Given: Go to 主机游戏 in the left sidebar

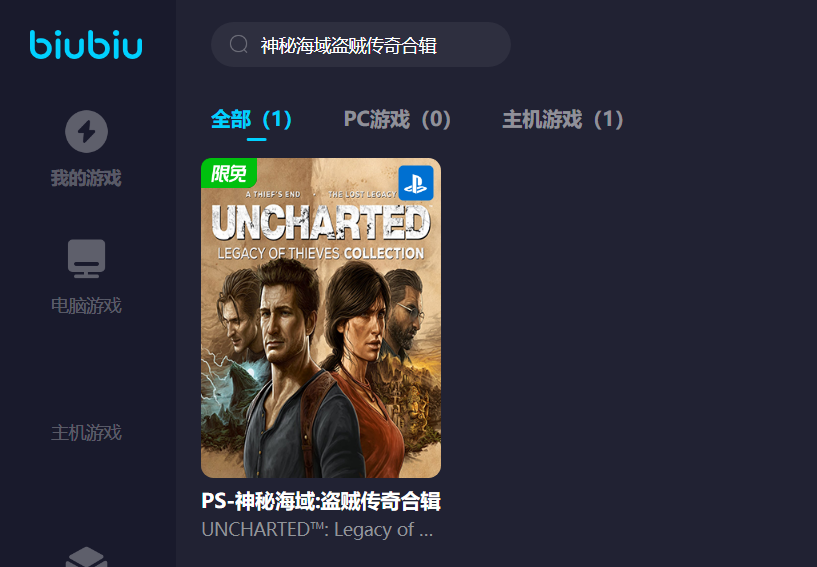Looking at the screenshot, I should [x=86, y=433].
